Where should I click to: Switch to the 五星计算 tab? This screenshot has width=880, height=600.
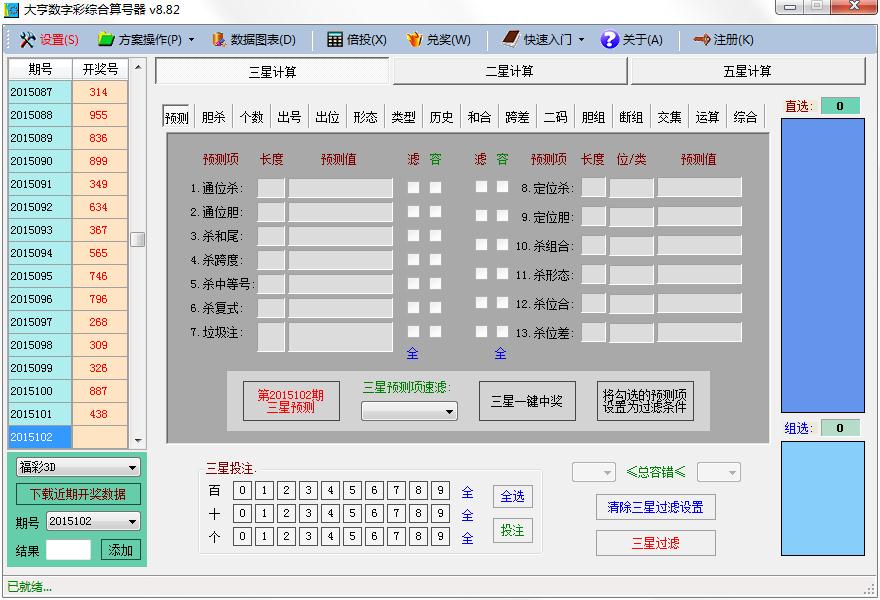click(x=747, y=71)
